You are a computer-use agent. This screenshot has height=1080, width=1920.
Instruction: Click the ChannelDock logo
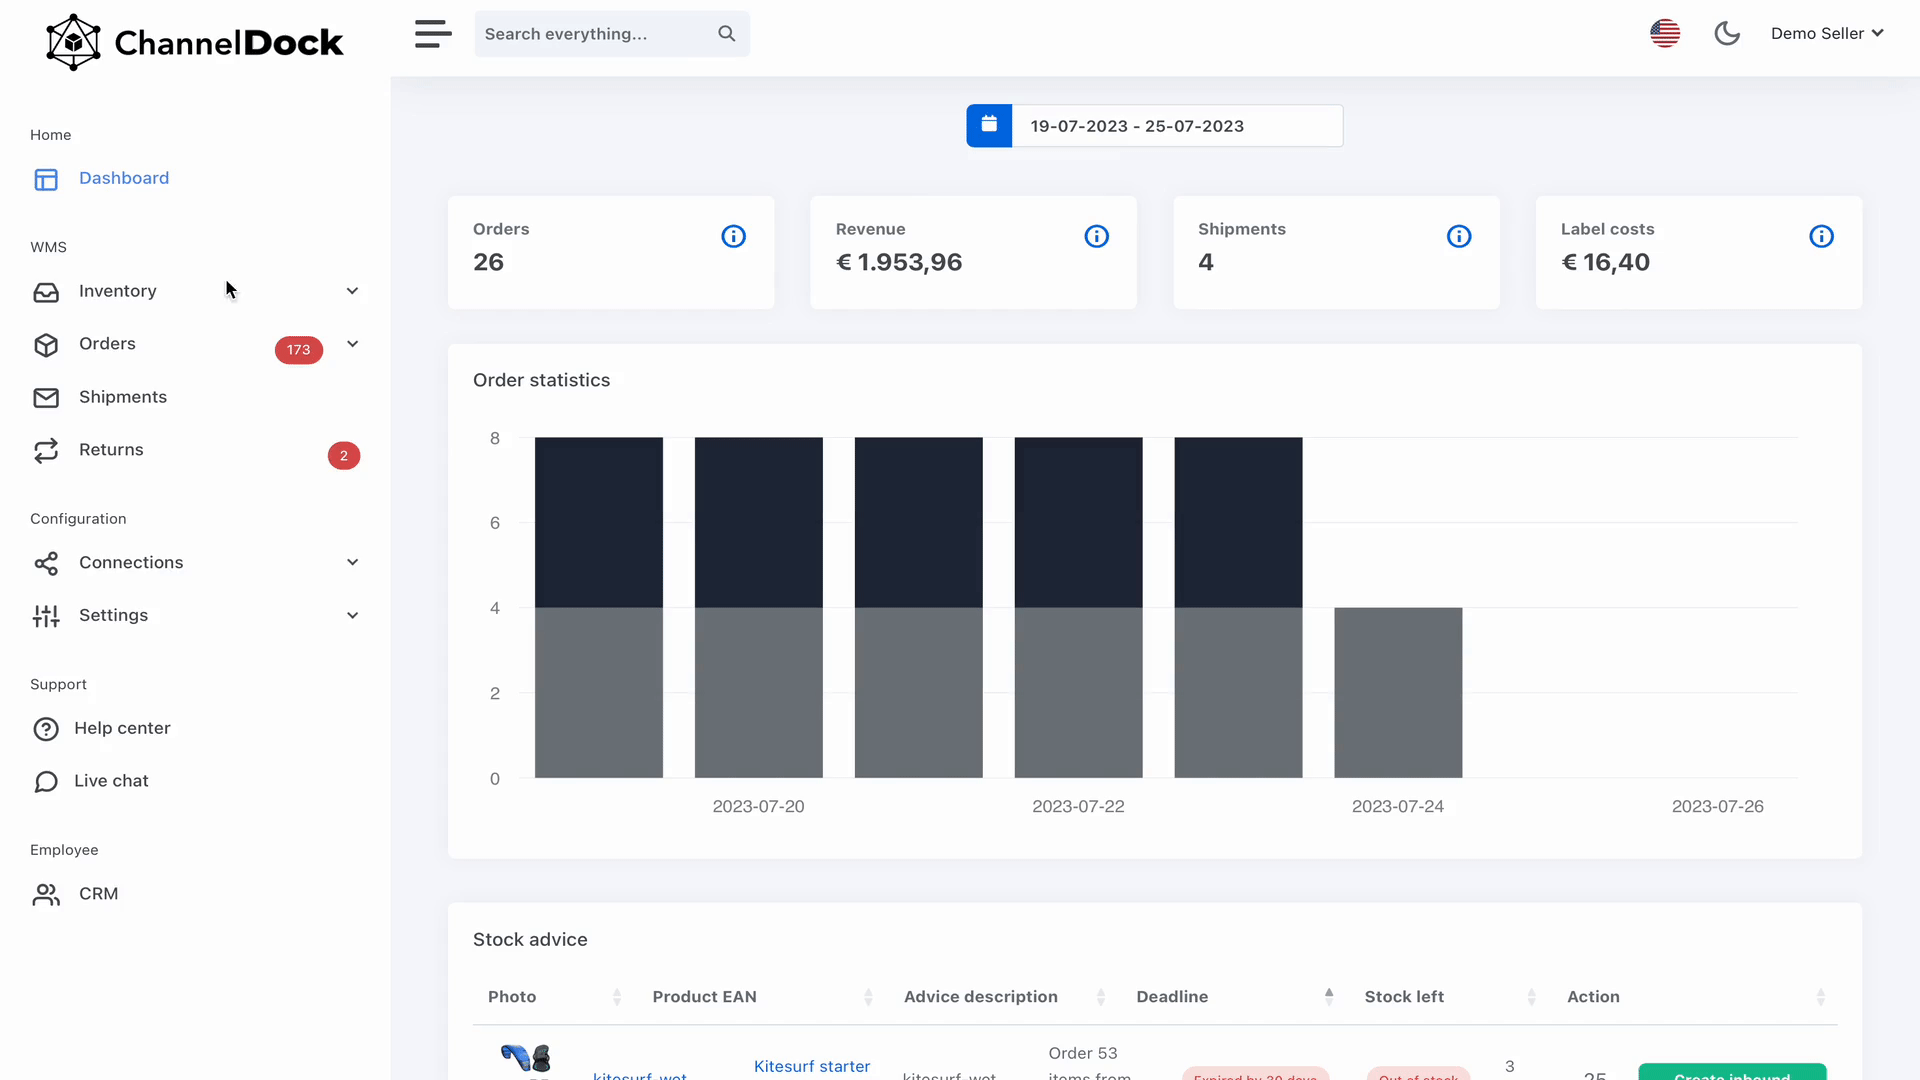(194, 42)
